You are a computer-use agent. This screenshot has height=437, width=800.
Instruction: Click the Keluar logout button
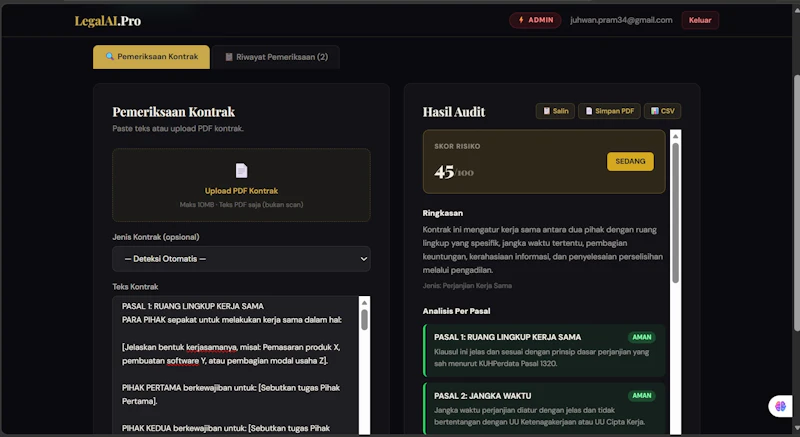700,20
